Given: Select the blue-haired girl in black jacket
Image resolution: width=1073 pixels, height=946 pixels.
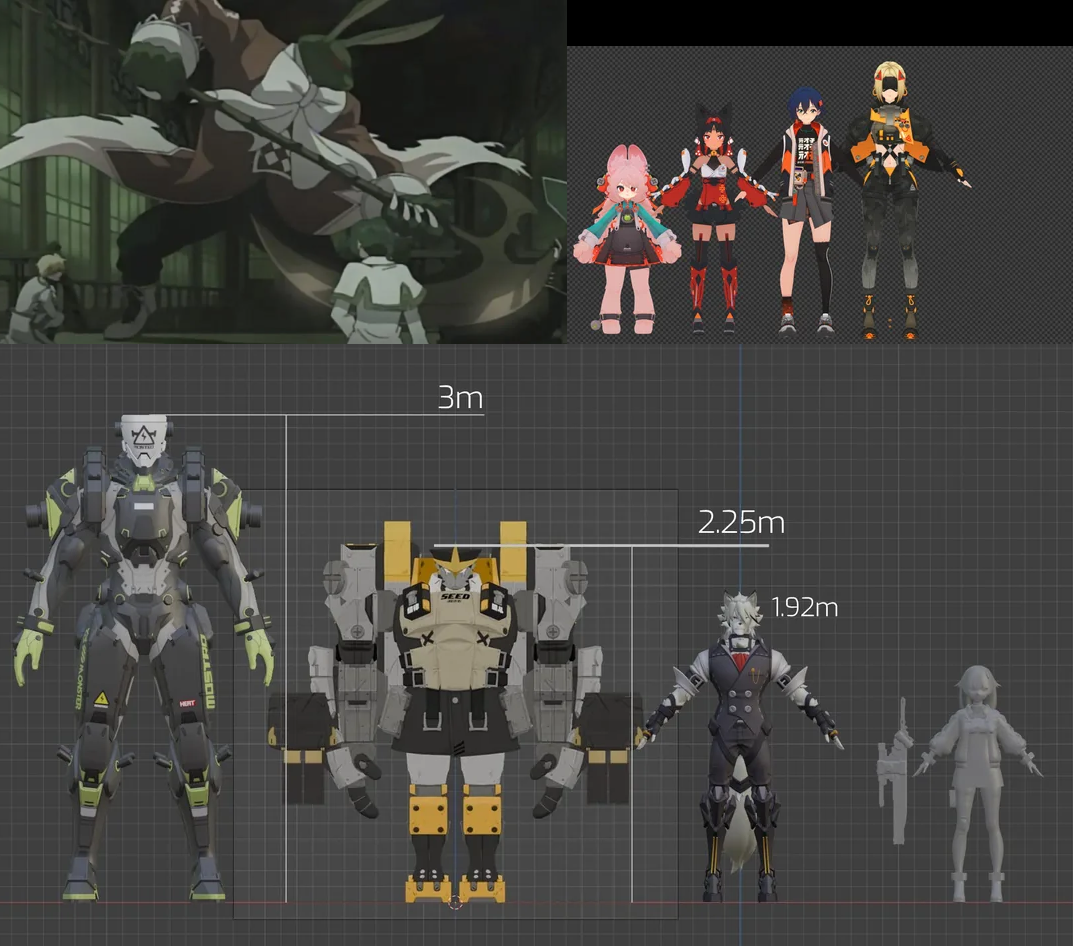Looking at the screenshot, I should (x=806, y=211).
